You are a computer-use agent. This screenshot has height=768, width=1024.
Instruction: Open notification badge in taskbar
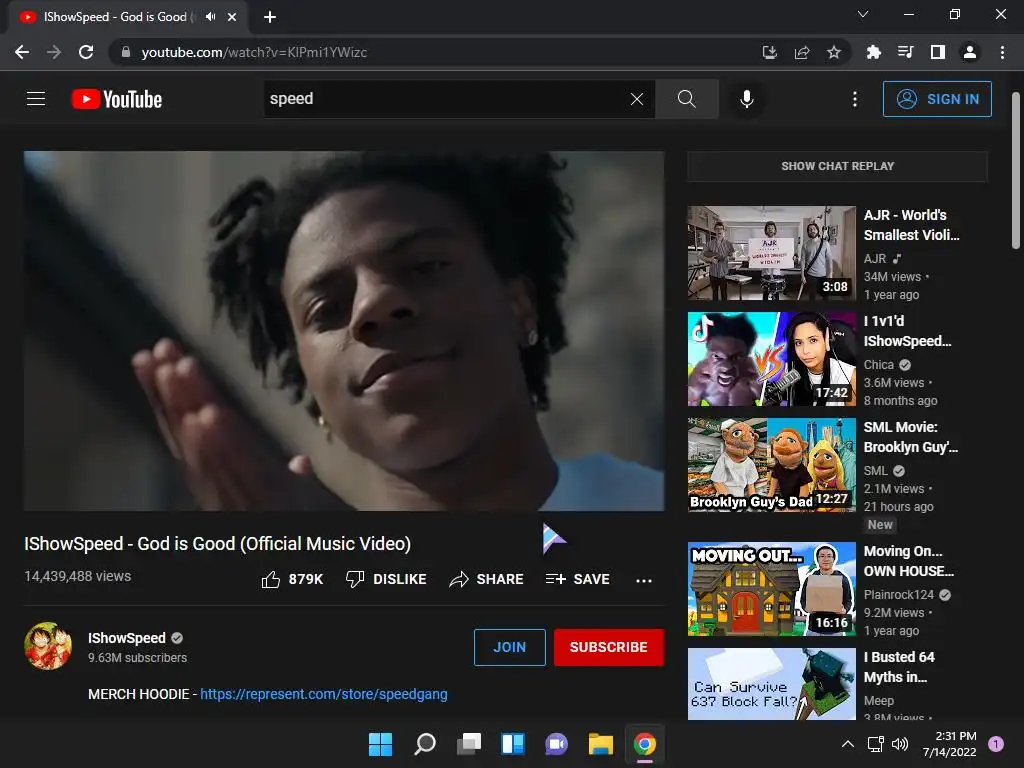click(996, 744)
